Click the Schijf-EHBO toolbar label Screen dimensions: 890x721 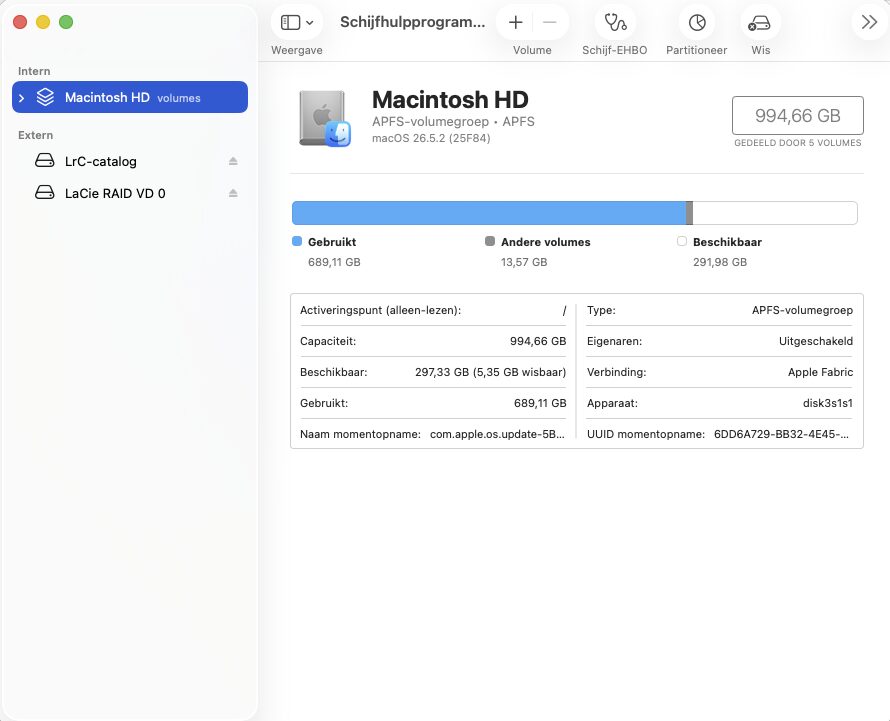(615, 50)
